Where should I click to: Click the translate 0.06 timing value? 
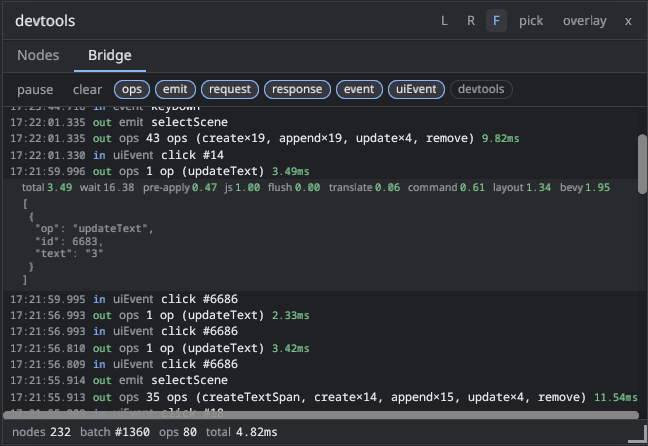[364, 188]
